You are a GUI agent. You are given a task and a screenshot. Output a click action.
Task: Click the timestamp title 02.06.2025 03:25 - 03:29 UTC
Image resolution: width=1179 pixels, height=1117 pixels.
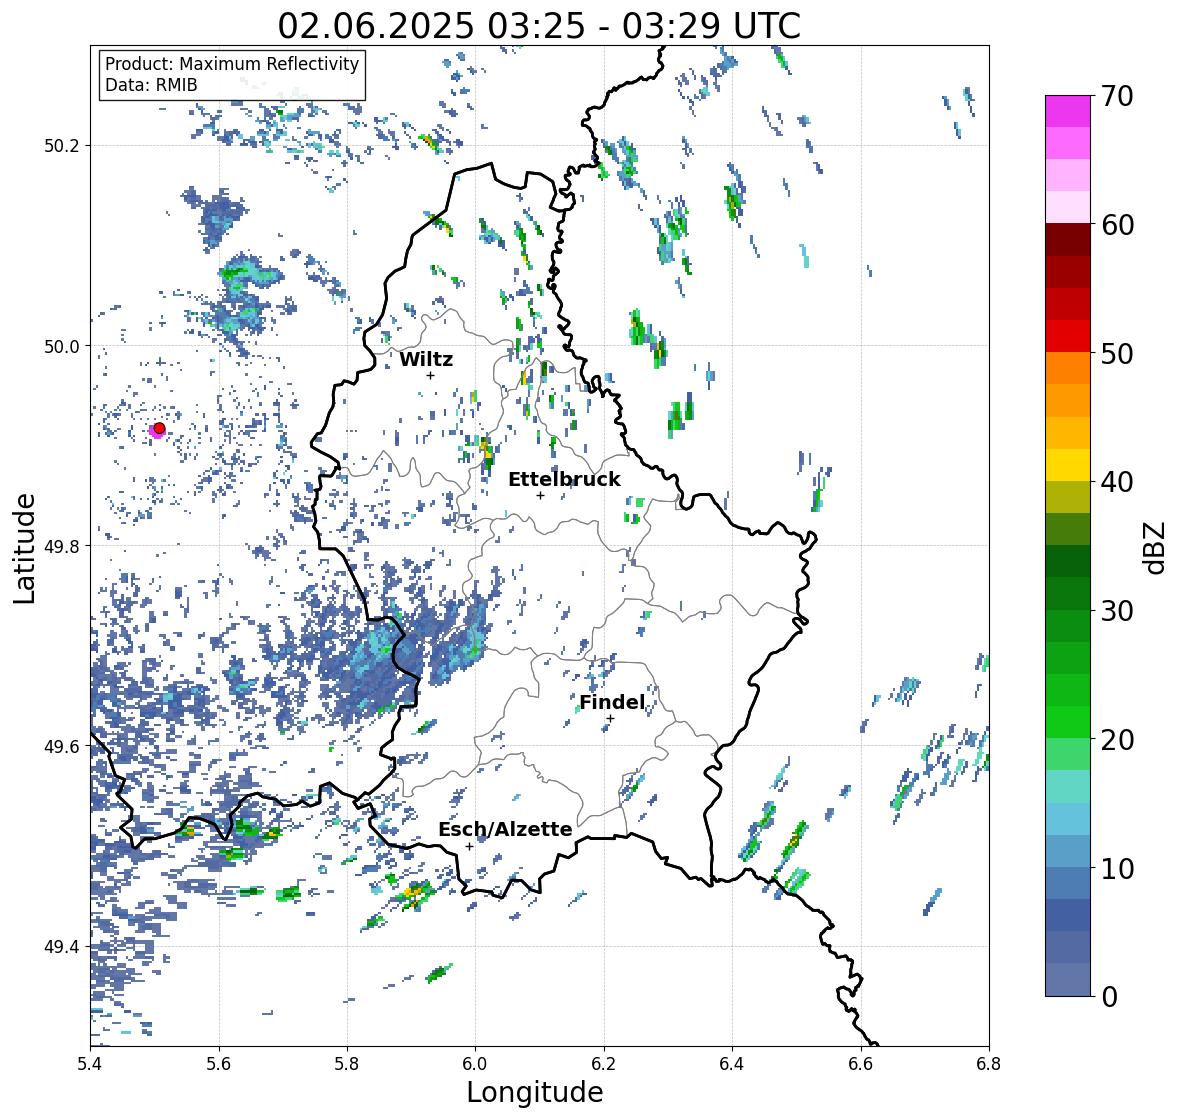pyautogui.click(x=539, y=26)
